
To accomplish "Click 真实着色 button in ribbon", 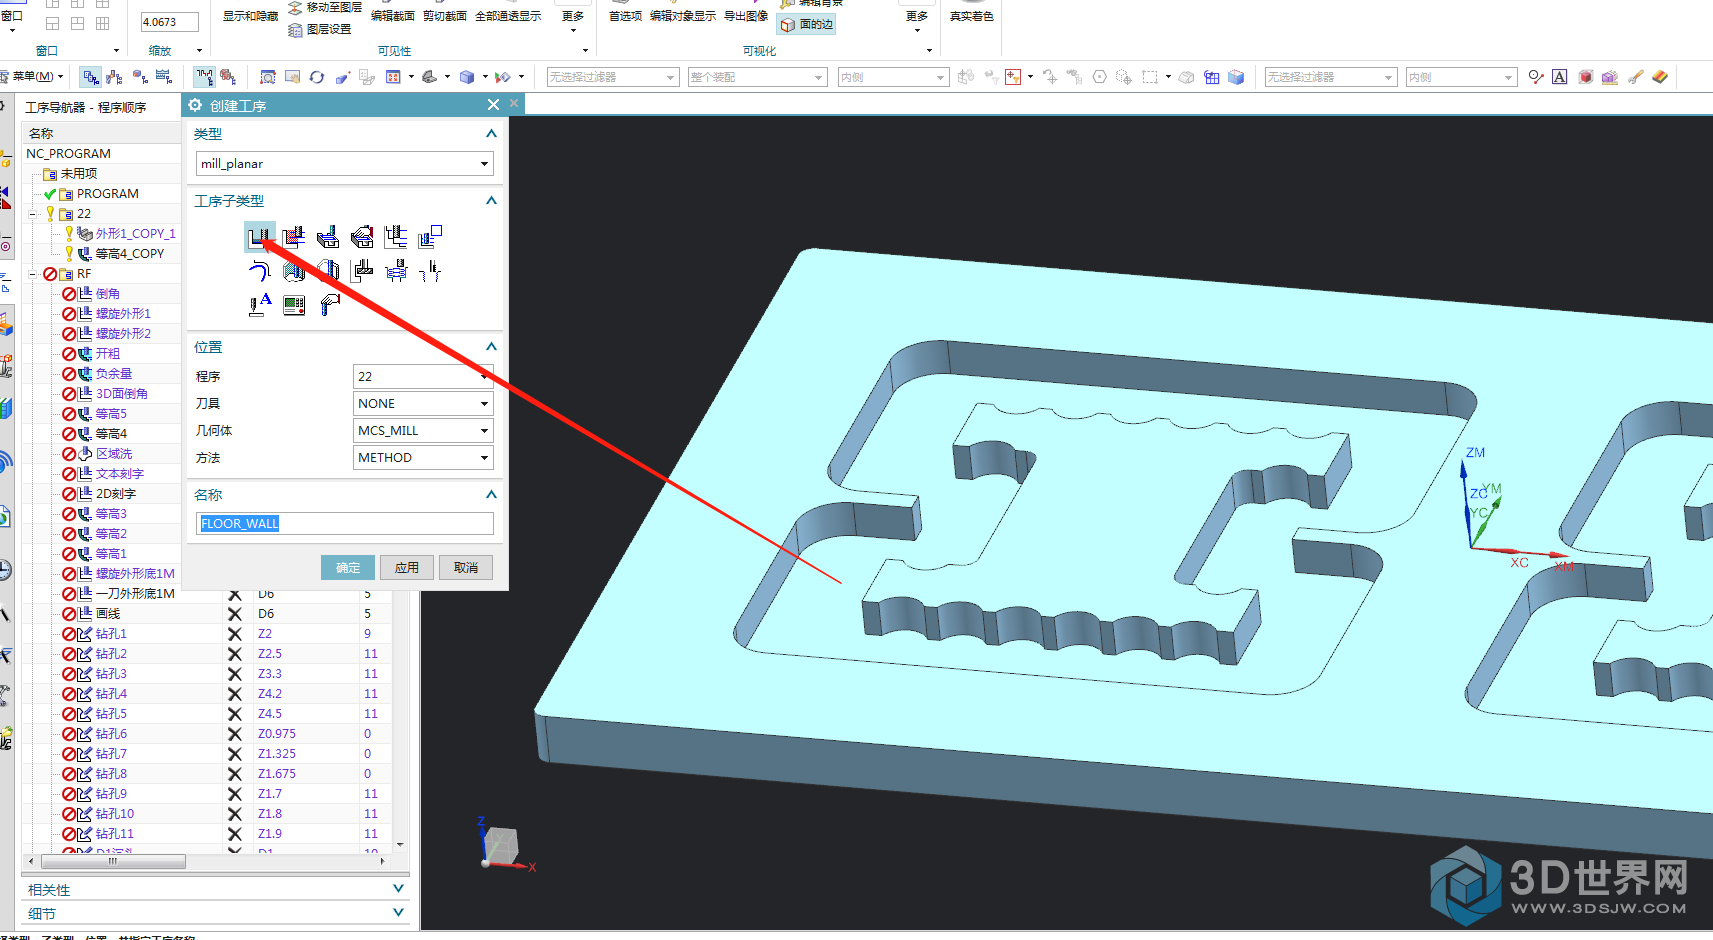I will pos(971,16).
